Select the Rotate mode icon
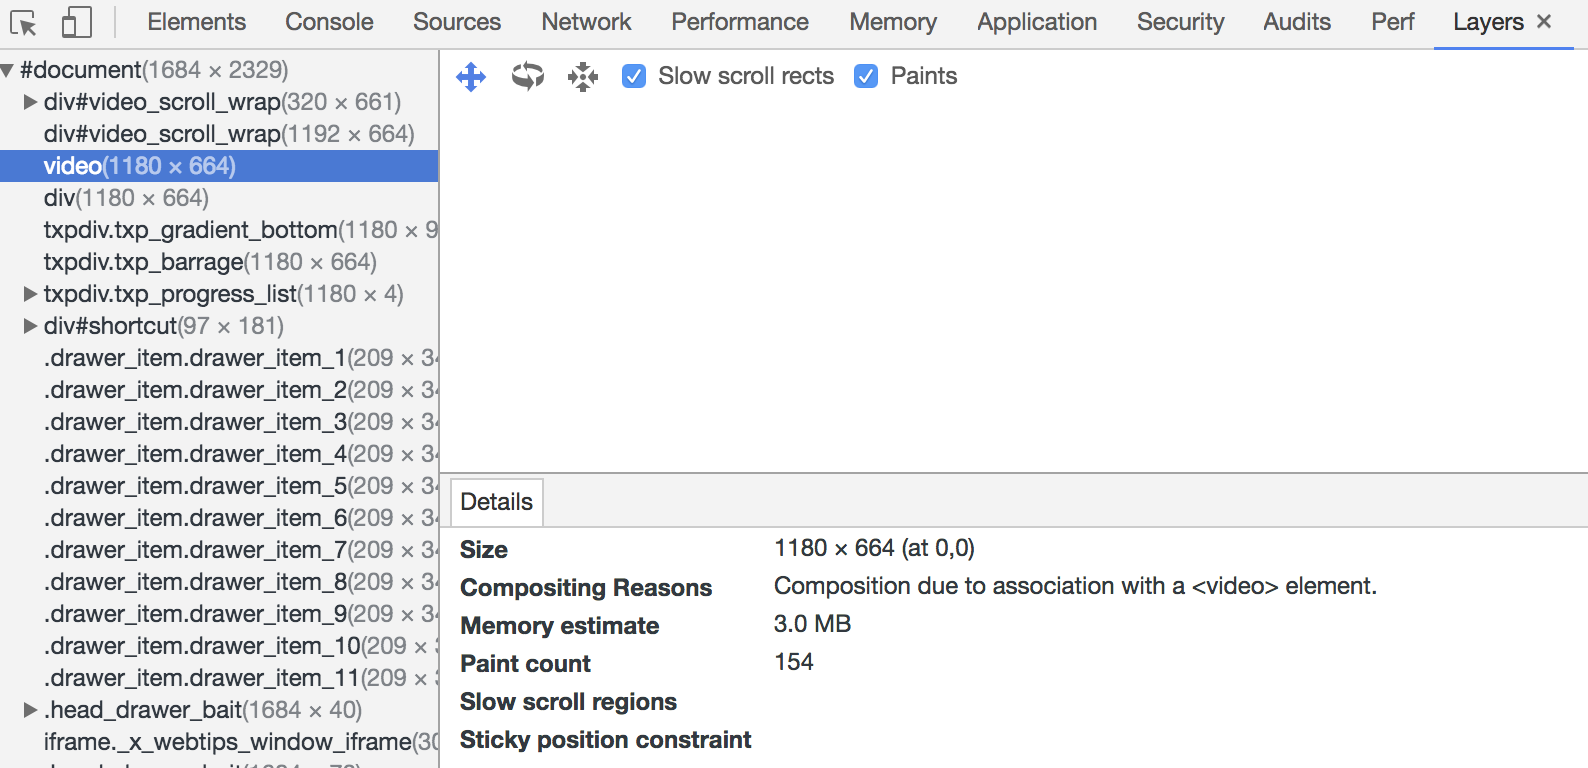1588x768 pixels. (x=528, y=76)
